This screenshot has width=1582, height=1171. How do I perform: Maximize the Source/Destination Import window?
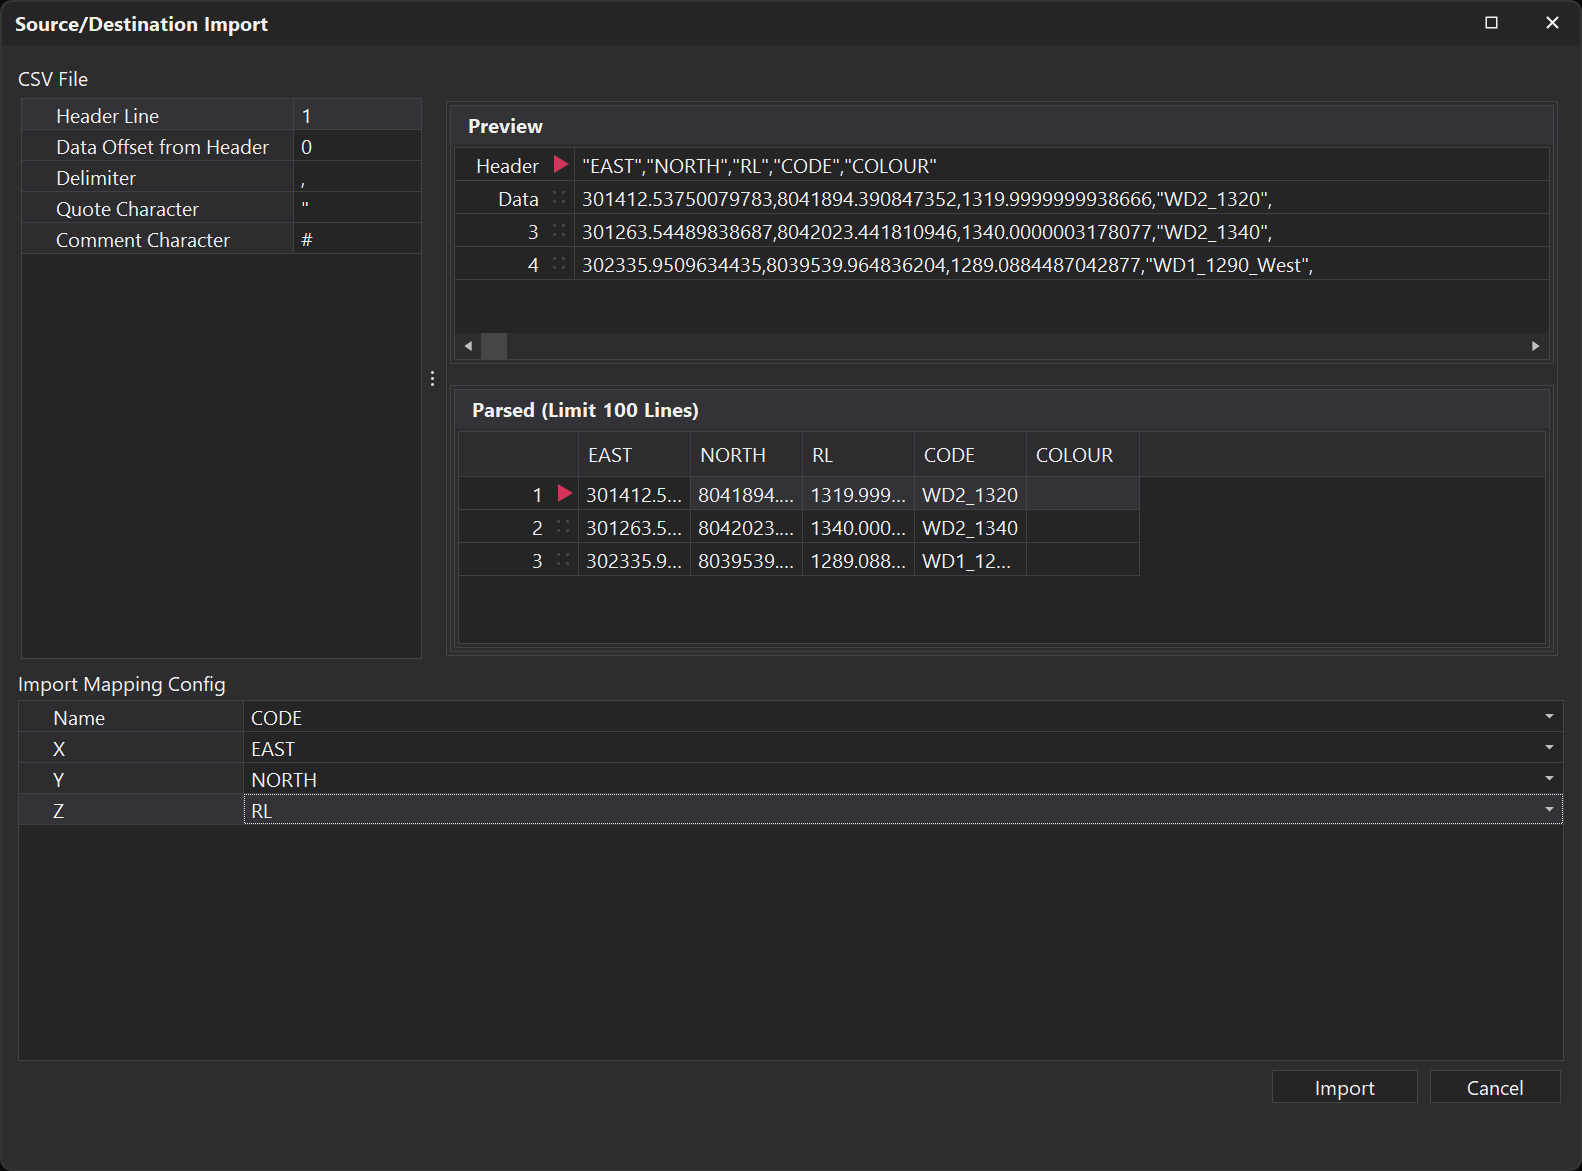(x=1491, y=23)
